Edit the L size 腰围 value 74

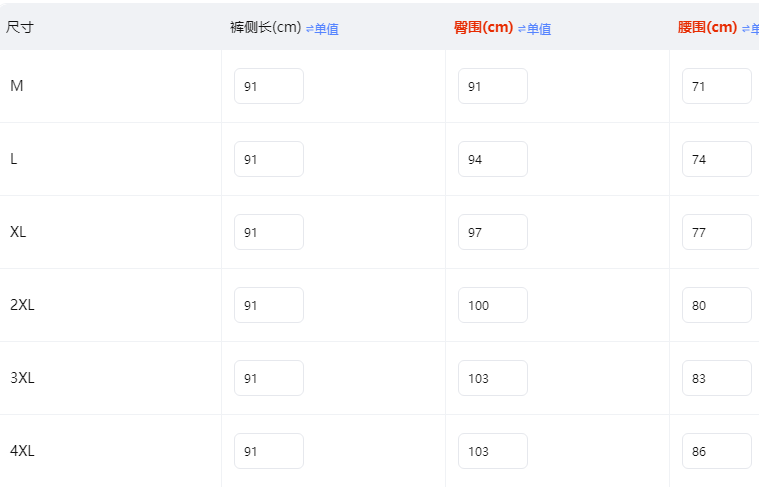click(x=717, y=159)
